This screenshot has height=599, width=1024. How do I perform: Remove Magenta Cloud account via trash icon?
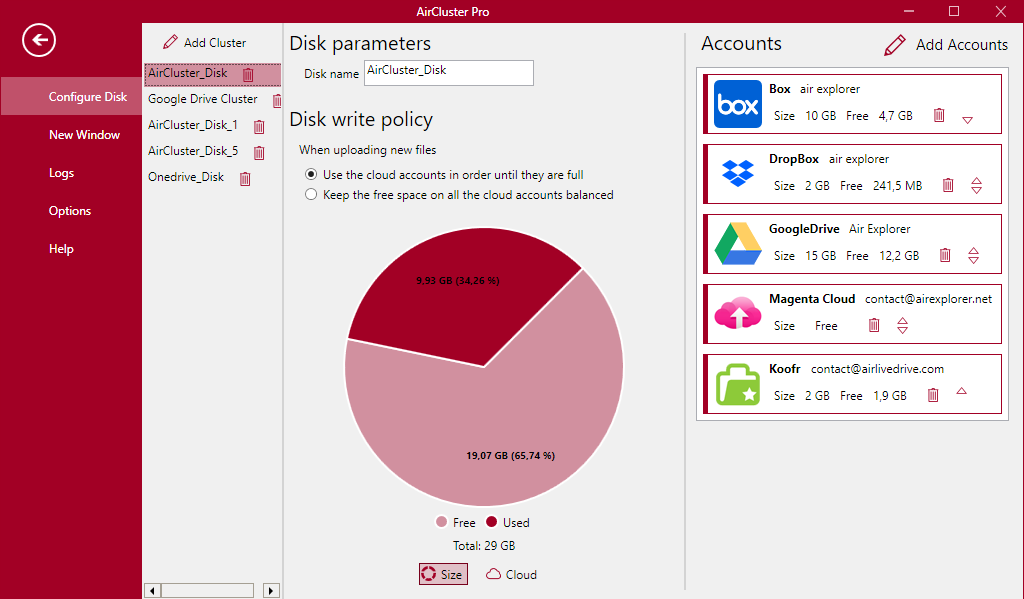coord(874,325)
